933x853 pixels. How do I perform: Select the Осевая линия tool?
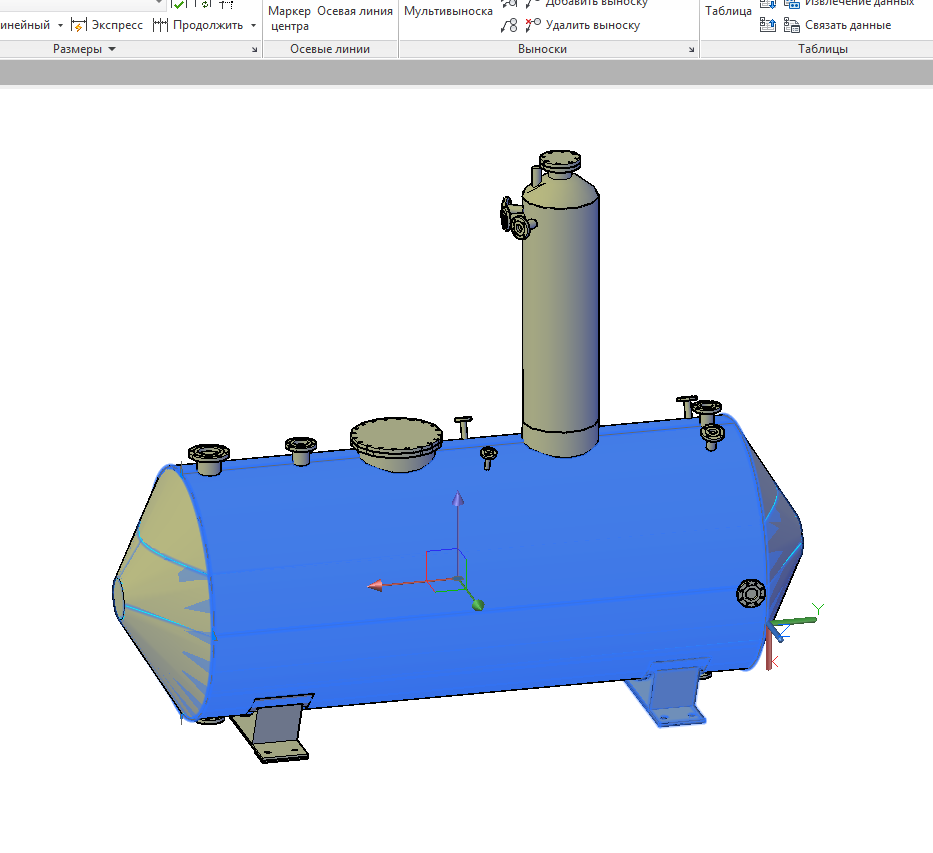coord(355,11)
